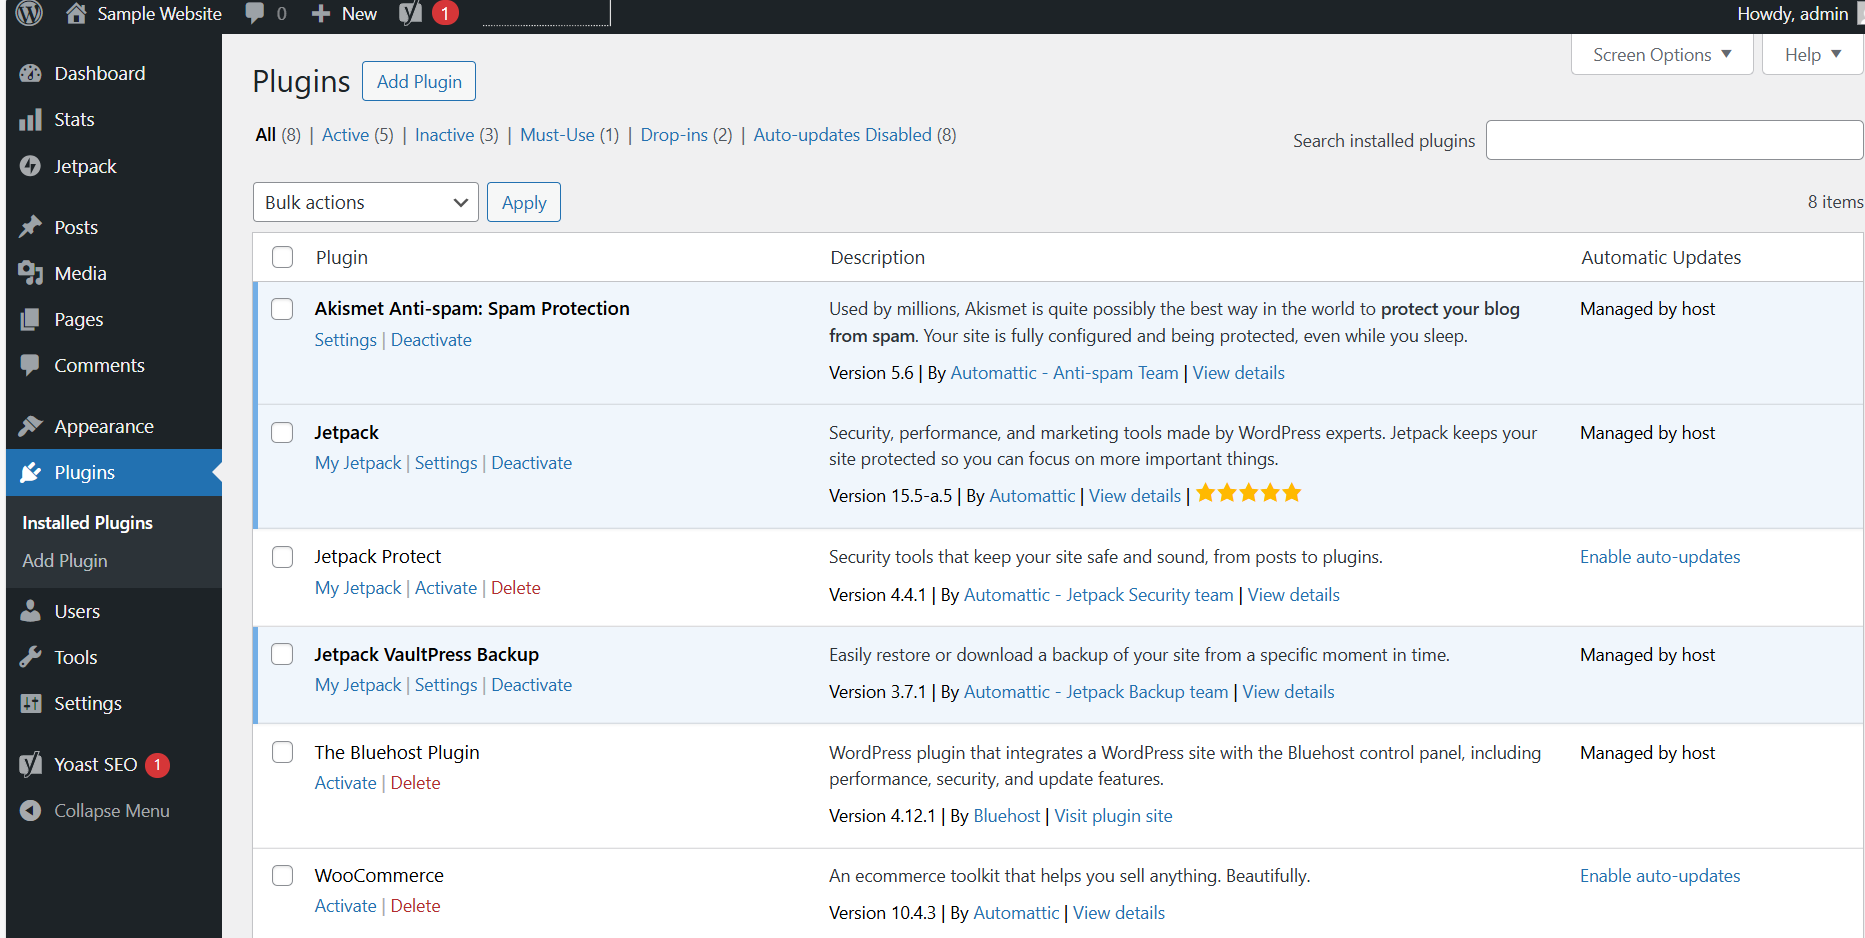The image size is (1865, 938).
Task: Expand the Help panel
Action: click(x=1810, y=54)
